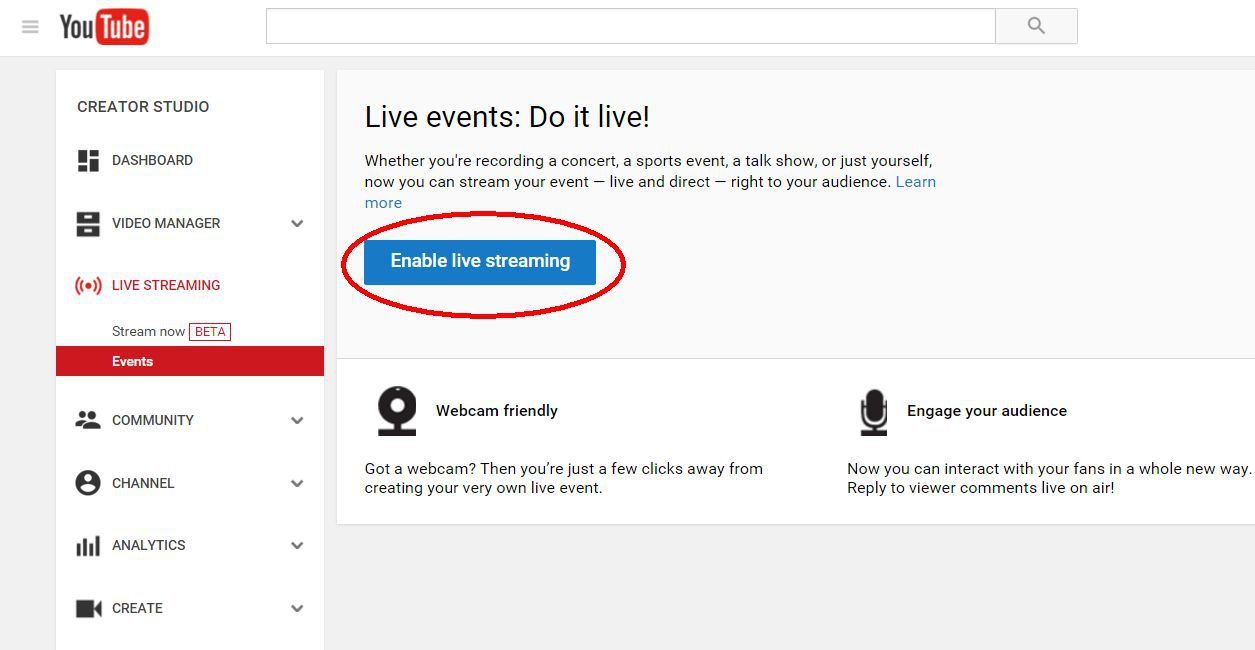The image size is (1255, 650).
Task: Click the Video Manager icon
Action: (x=87, y=223)
